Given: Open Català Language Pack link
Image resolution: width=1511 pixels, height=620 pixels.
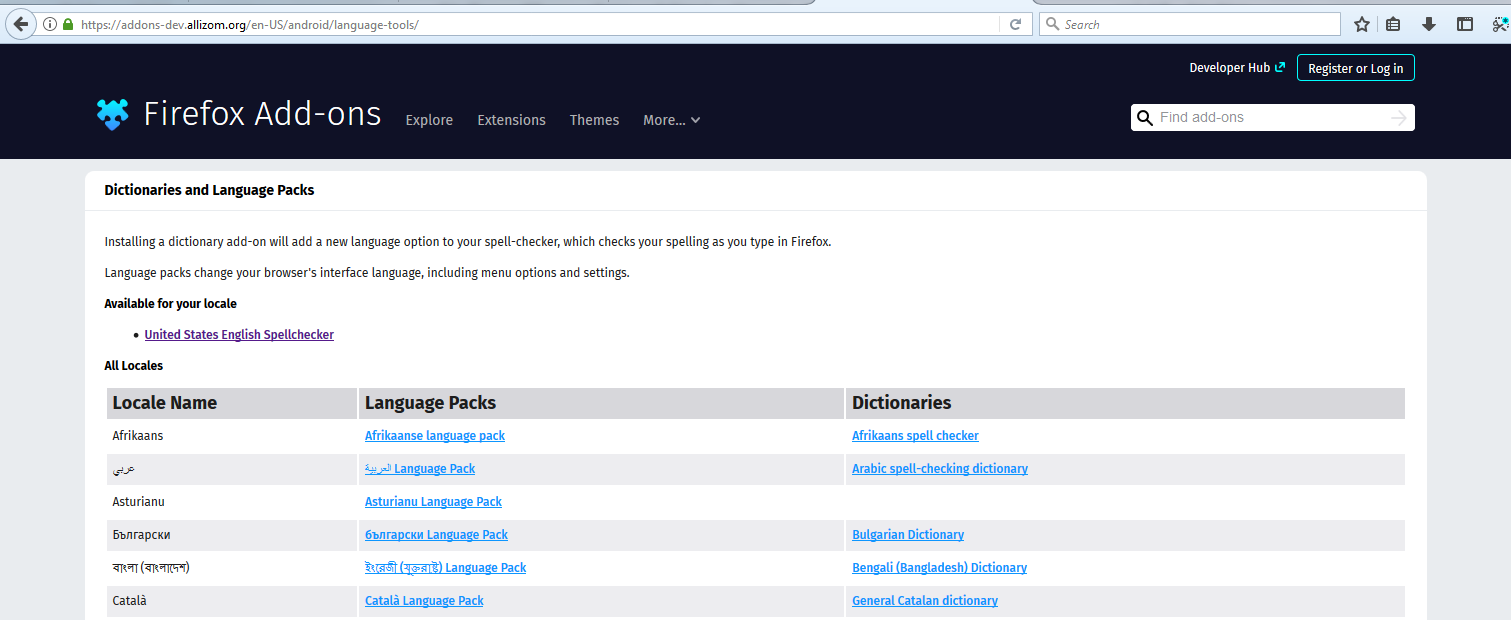Looking at the screenshot, I should coord(424,601).
